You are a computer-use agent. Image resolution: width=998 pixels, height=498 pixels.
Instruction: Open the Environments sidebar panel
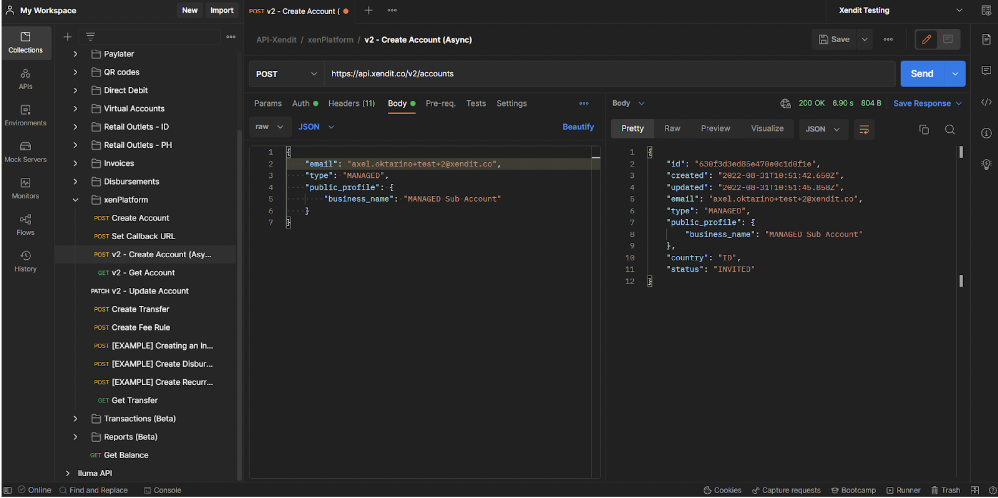click(26, 115)
